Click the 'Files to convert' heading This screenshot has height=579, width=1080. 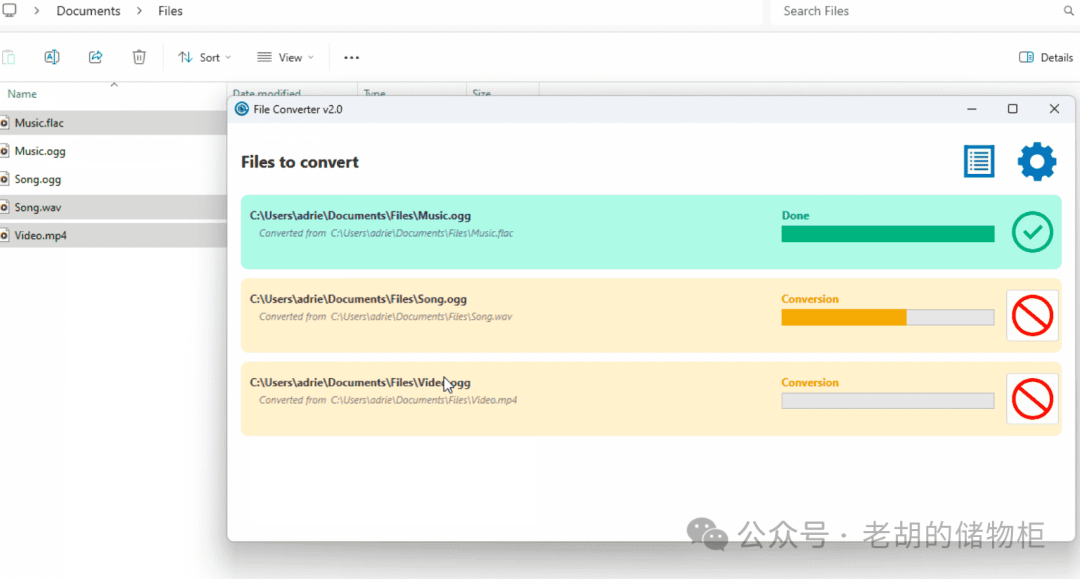(300, 162)
